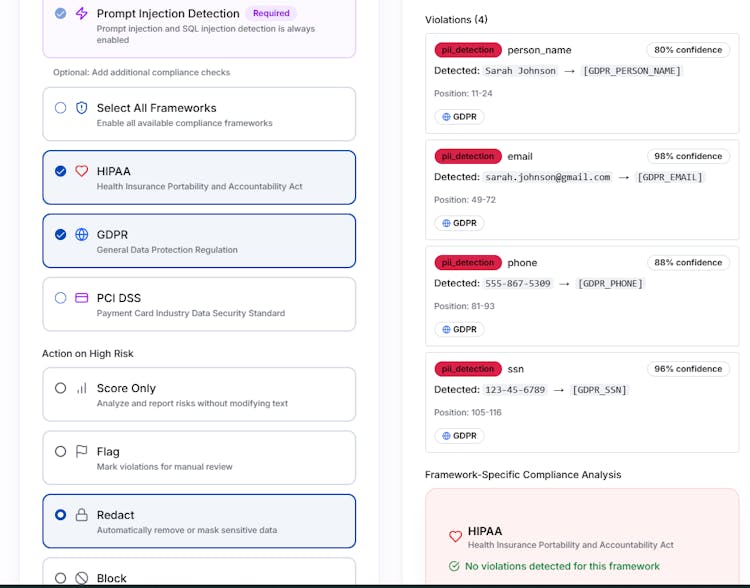Choose the Flag radio option
The image size is (750, 588).
pyautogui.click(x=61, y=451)
